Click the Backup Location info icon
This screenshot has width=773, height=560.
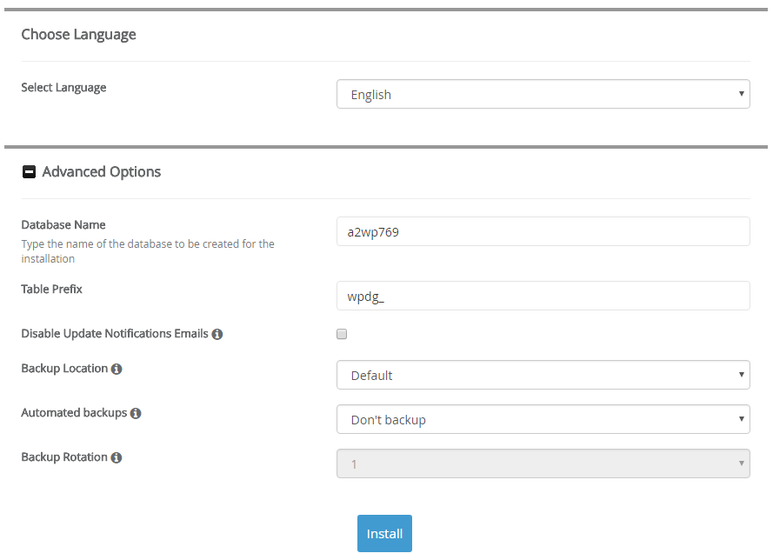(116, 369)
